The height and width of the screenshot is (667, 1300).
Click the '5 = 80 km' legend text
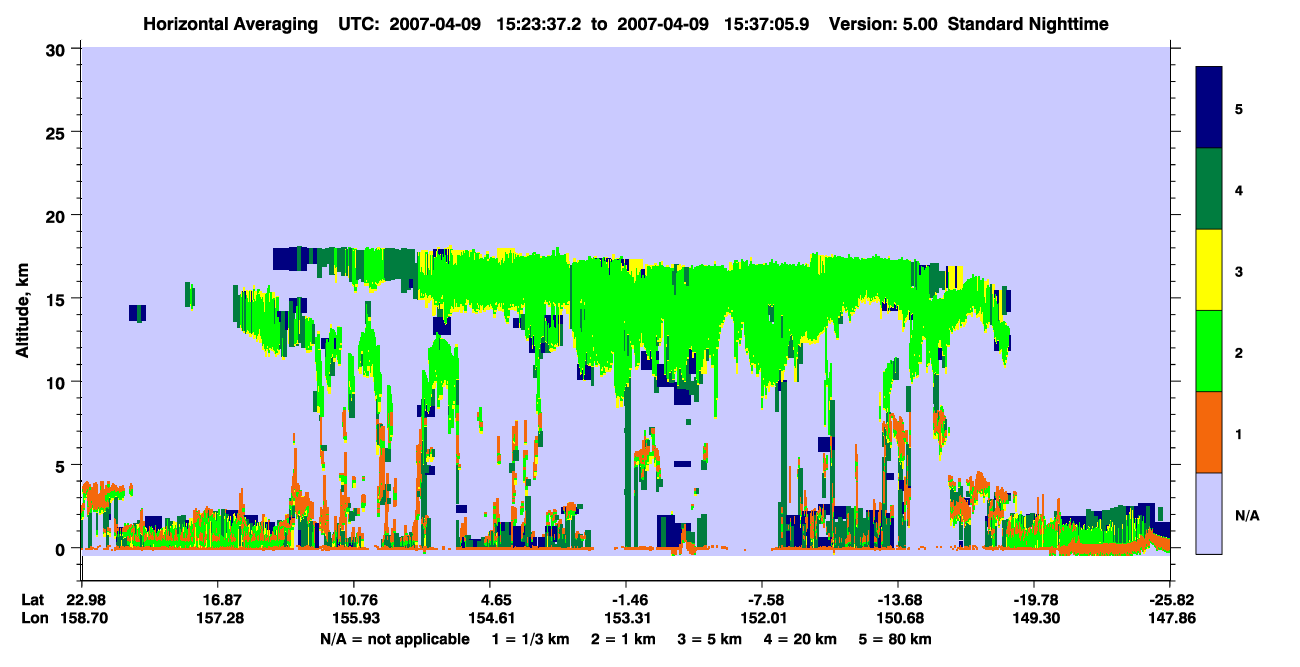[x=893, y=639]
